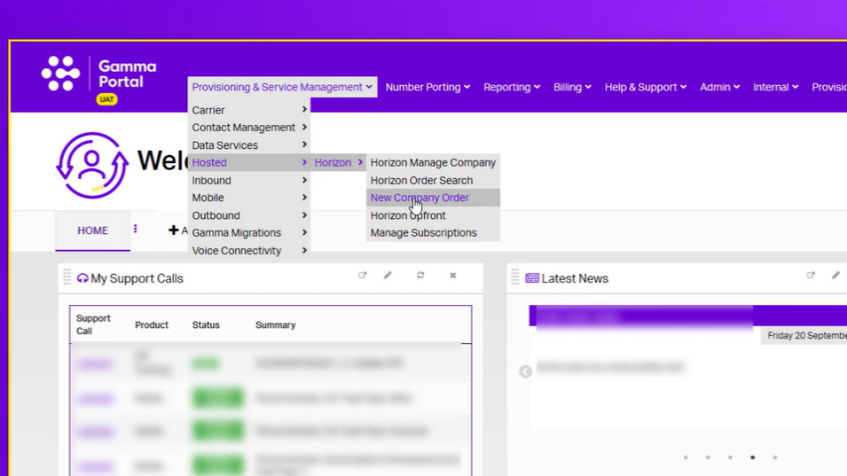Viewport: 847px width, 476px height.
Task: Open the Help & Support dropdown
Action: (x=646, y=87)
